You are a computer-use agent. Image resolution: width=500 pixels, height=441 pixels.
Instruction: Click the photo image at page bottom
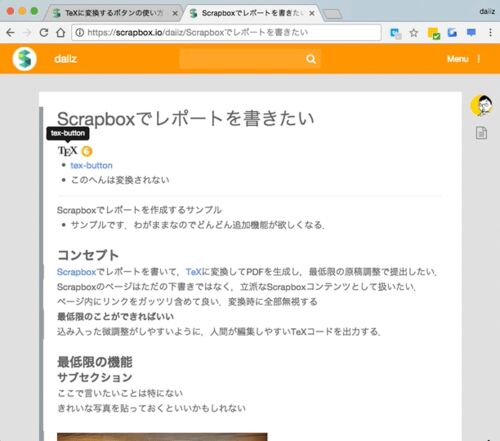point(162,437)
